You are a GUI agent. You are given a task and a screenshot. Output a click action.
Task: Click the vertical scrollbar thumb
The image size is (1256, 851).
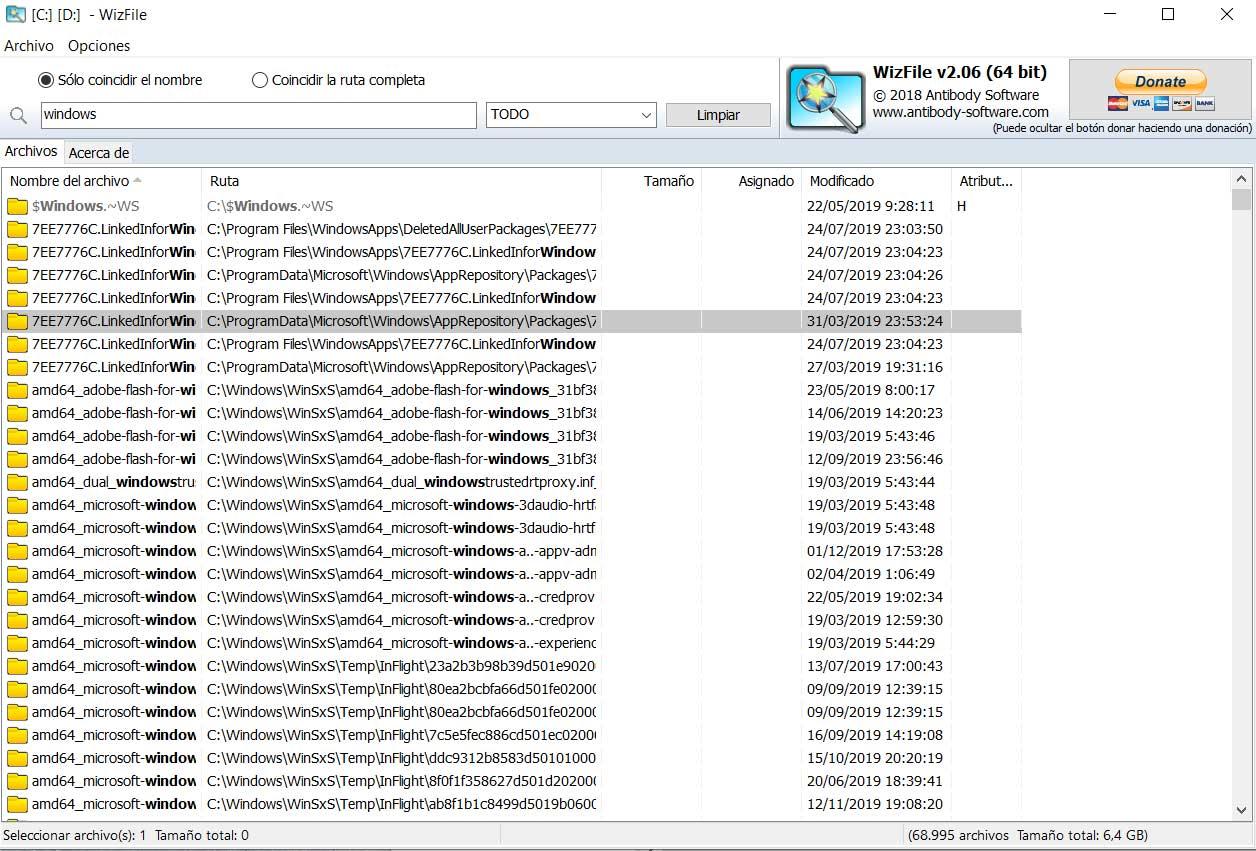point(1241,200)
